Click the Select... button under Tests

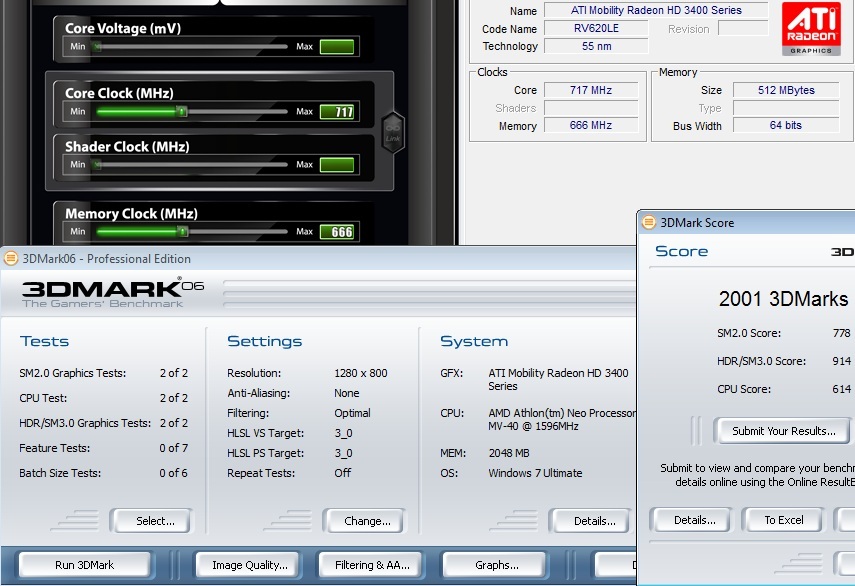(152, 521)
